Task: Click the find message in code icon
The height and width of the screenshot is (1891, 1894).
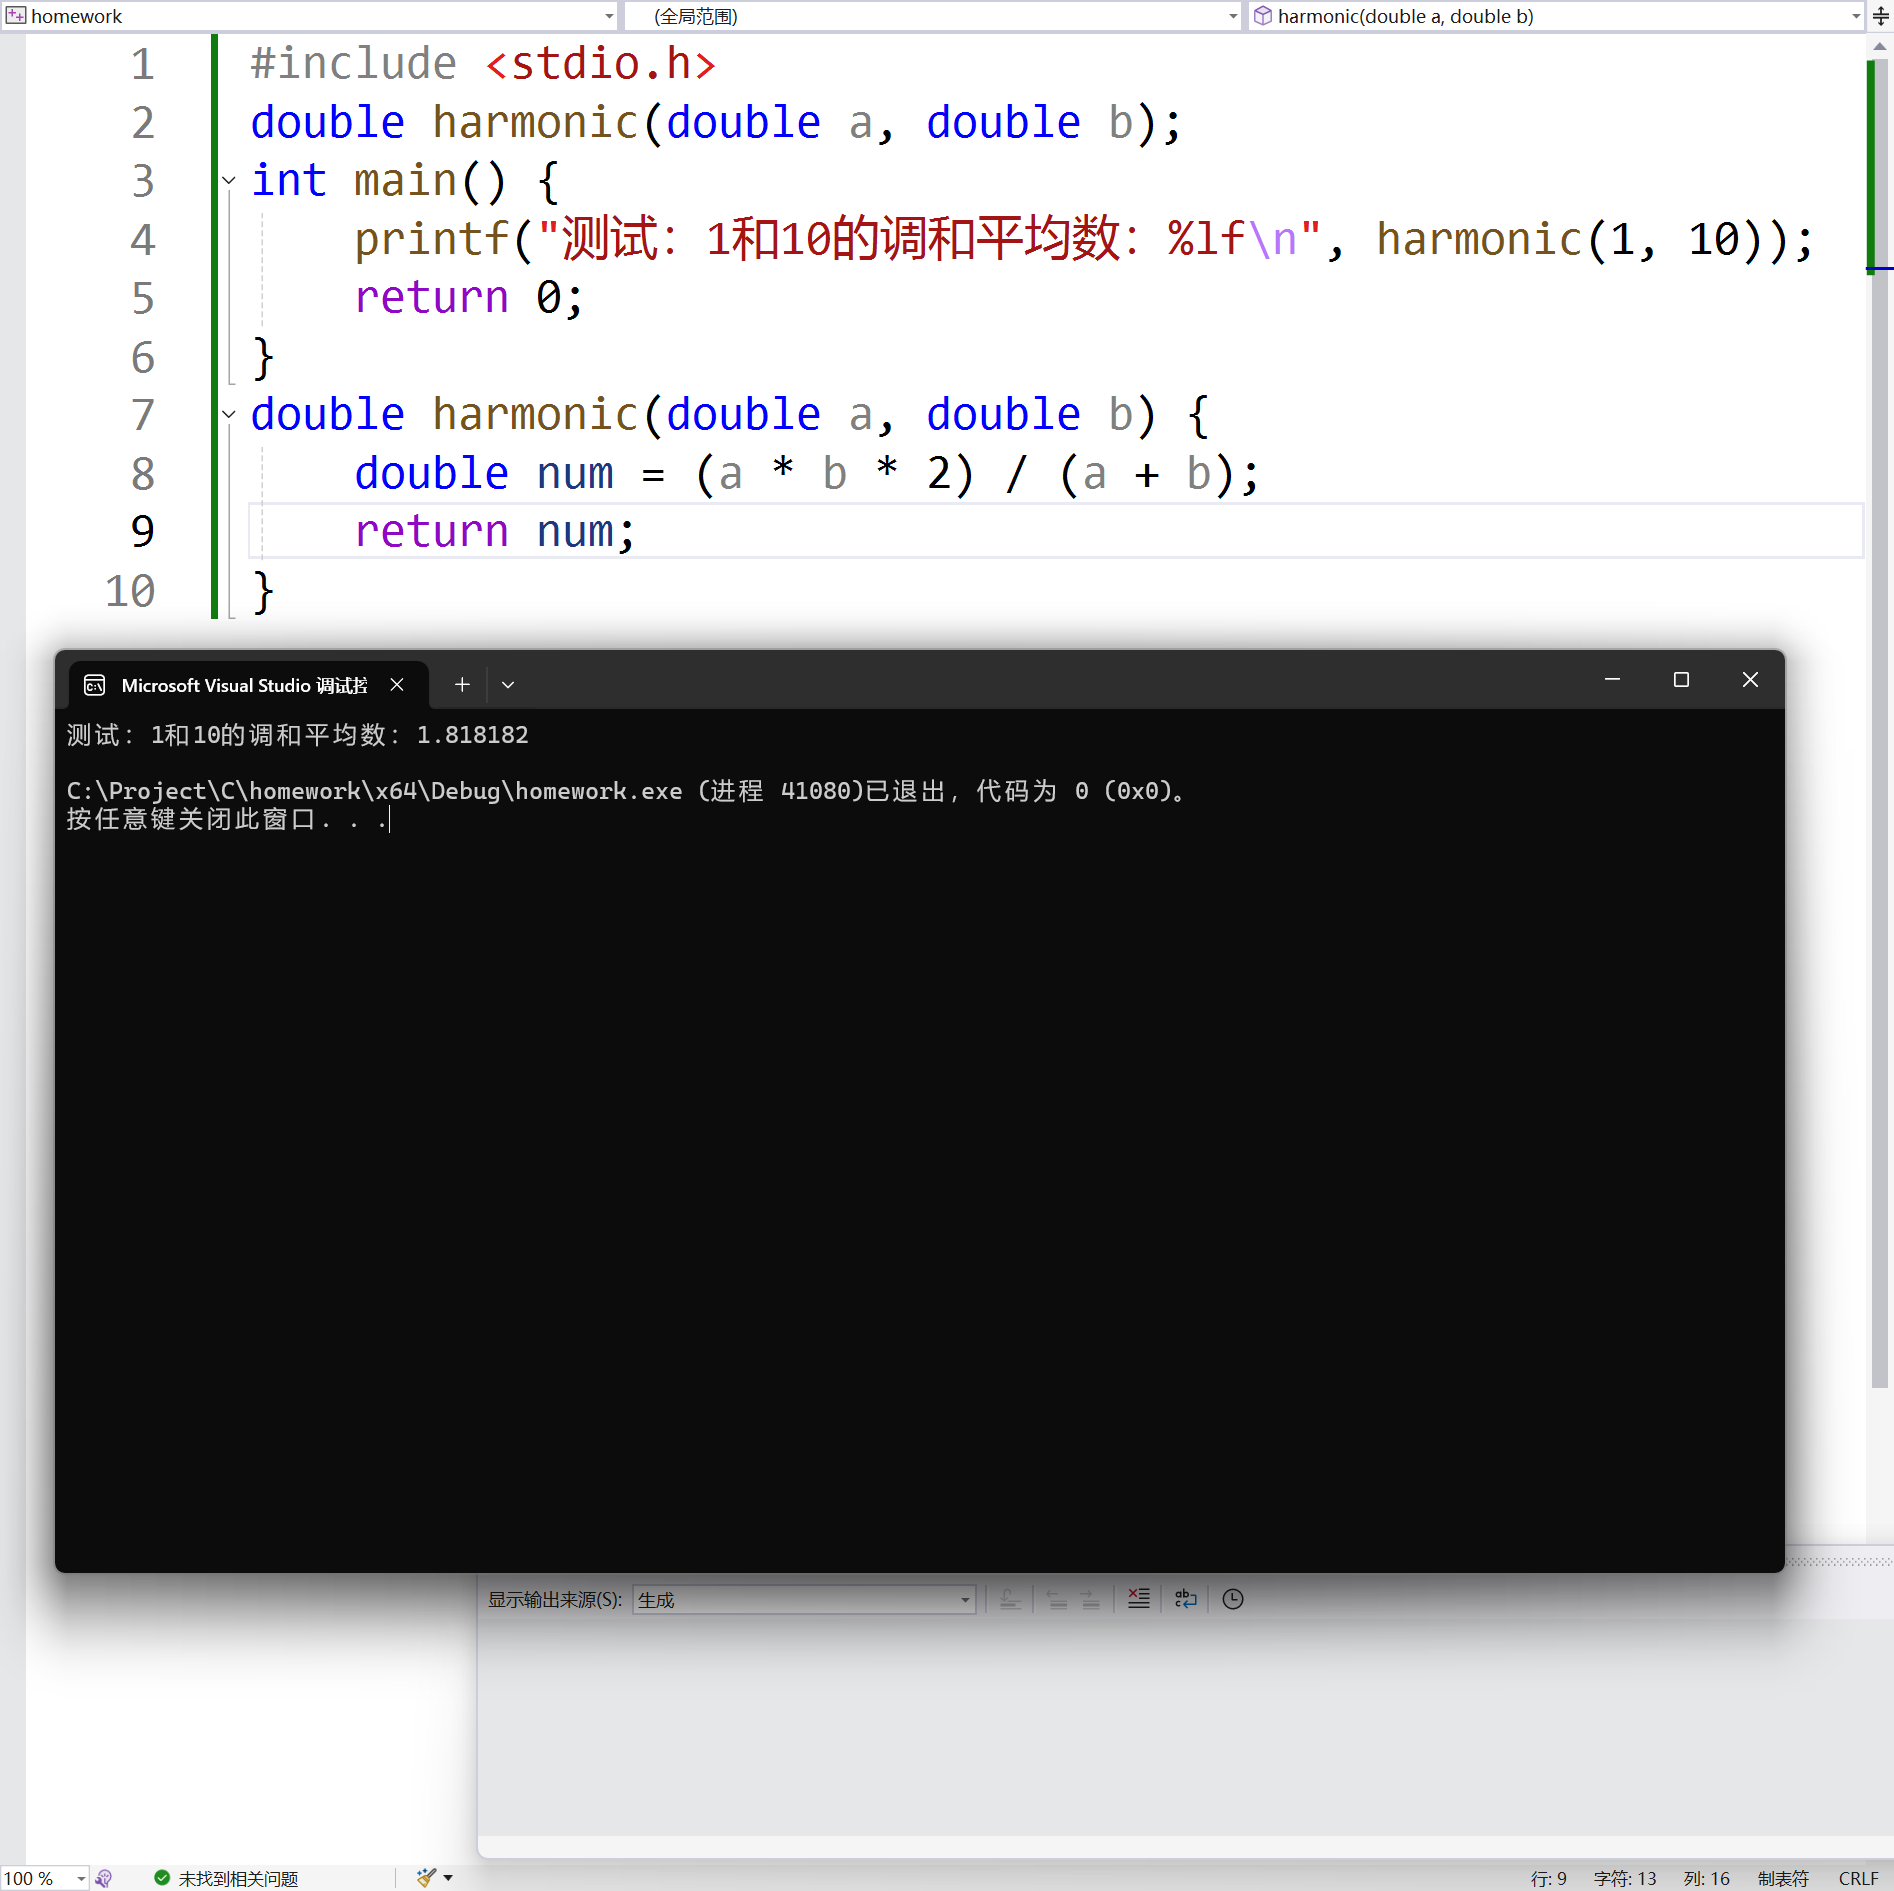Action: coord(1011,1600)
